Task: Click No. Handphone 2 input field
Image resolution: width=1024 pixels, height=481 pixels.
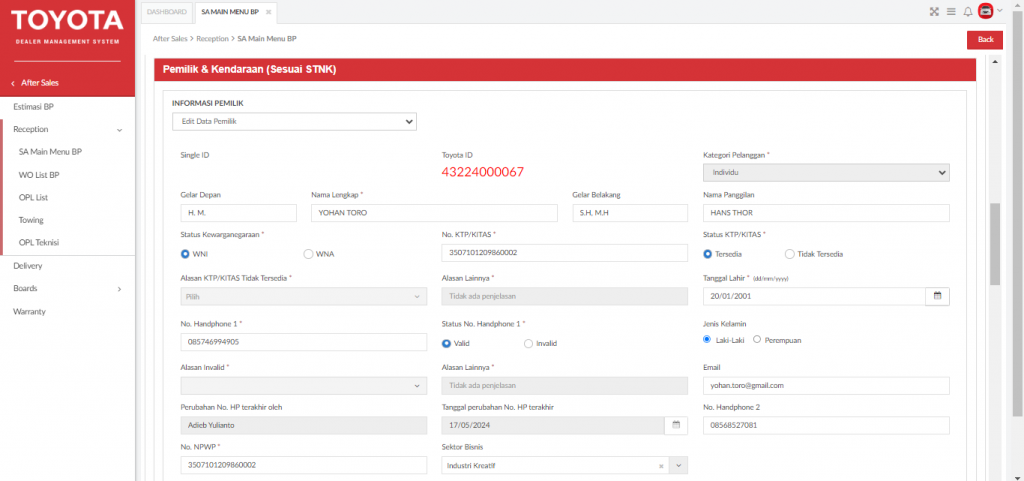Action: 826,425
